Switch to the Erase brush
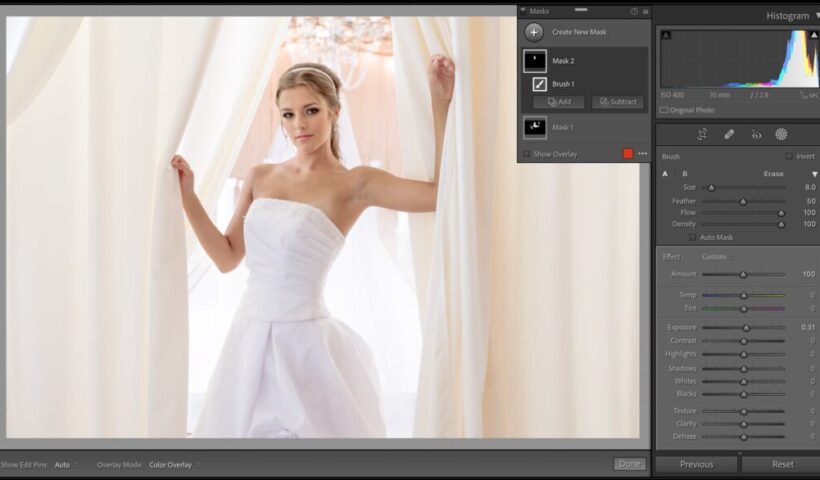820x480 pixels. (773, 174)
